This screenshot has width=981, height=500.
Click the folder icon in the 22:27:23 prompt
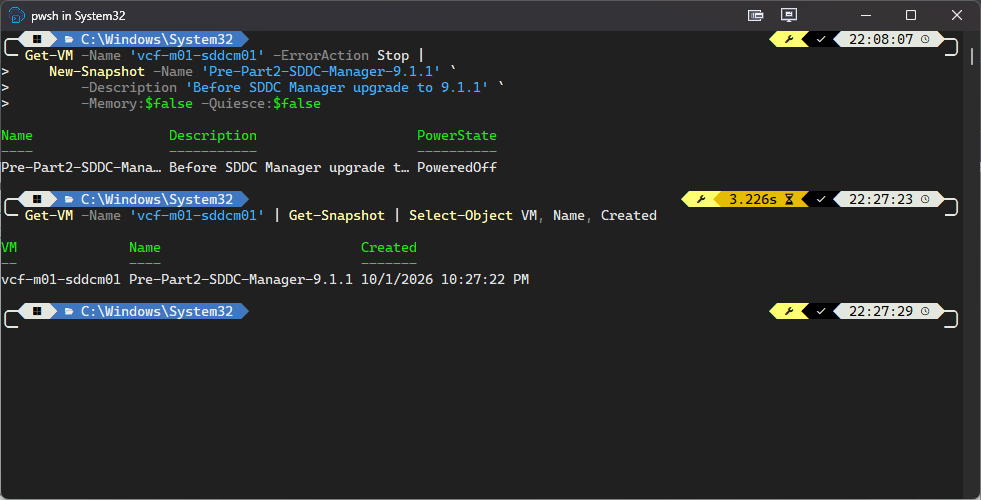pos(69,200)
